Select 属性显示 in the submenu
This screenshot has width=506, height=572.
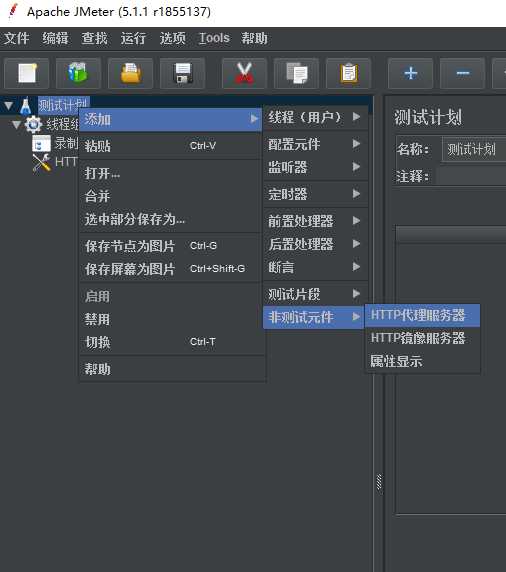422,361
